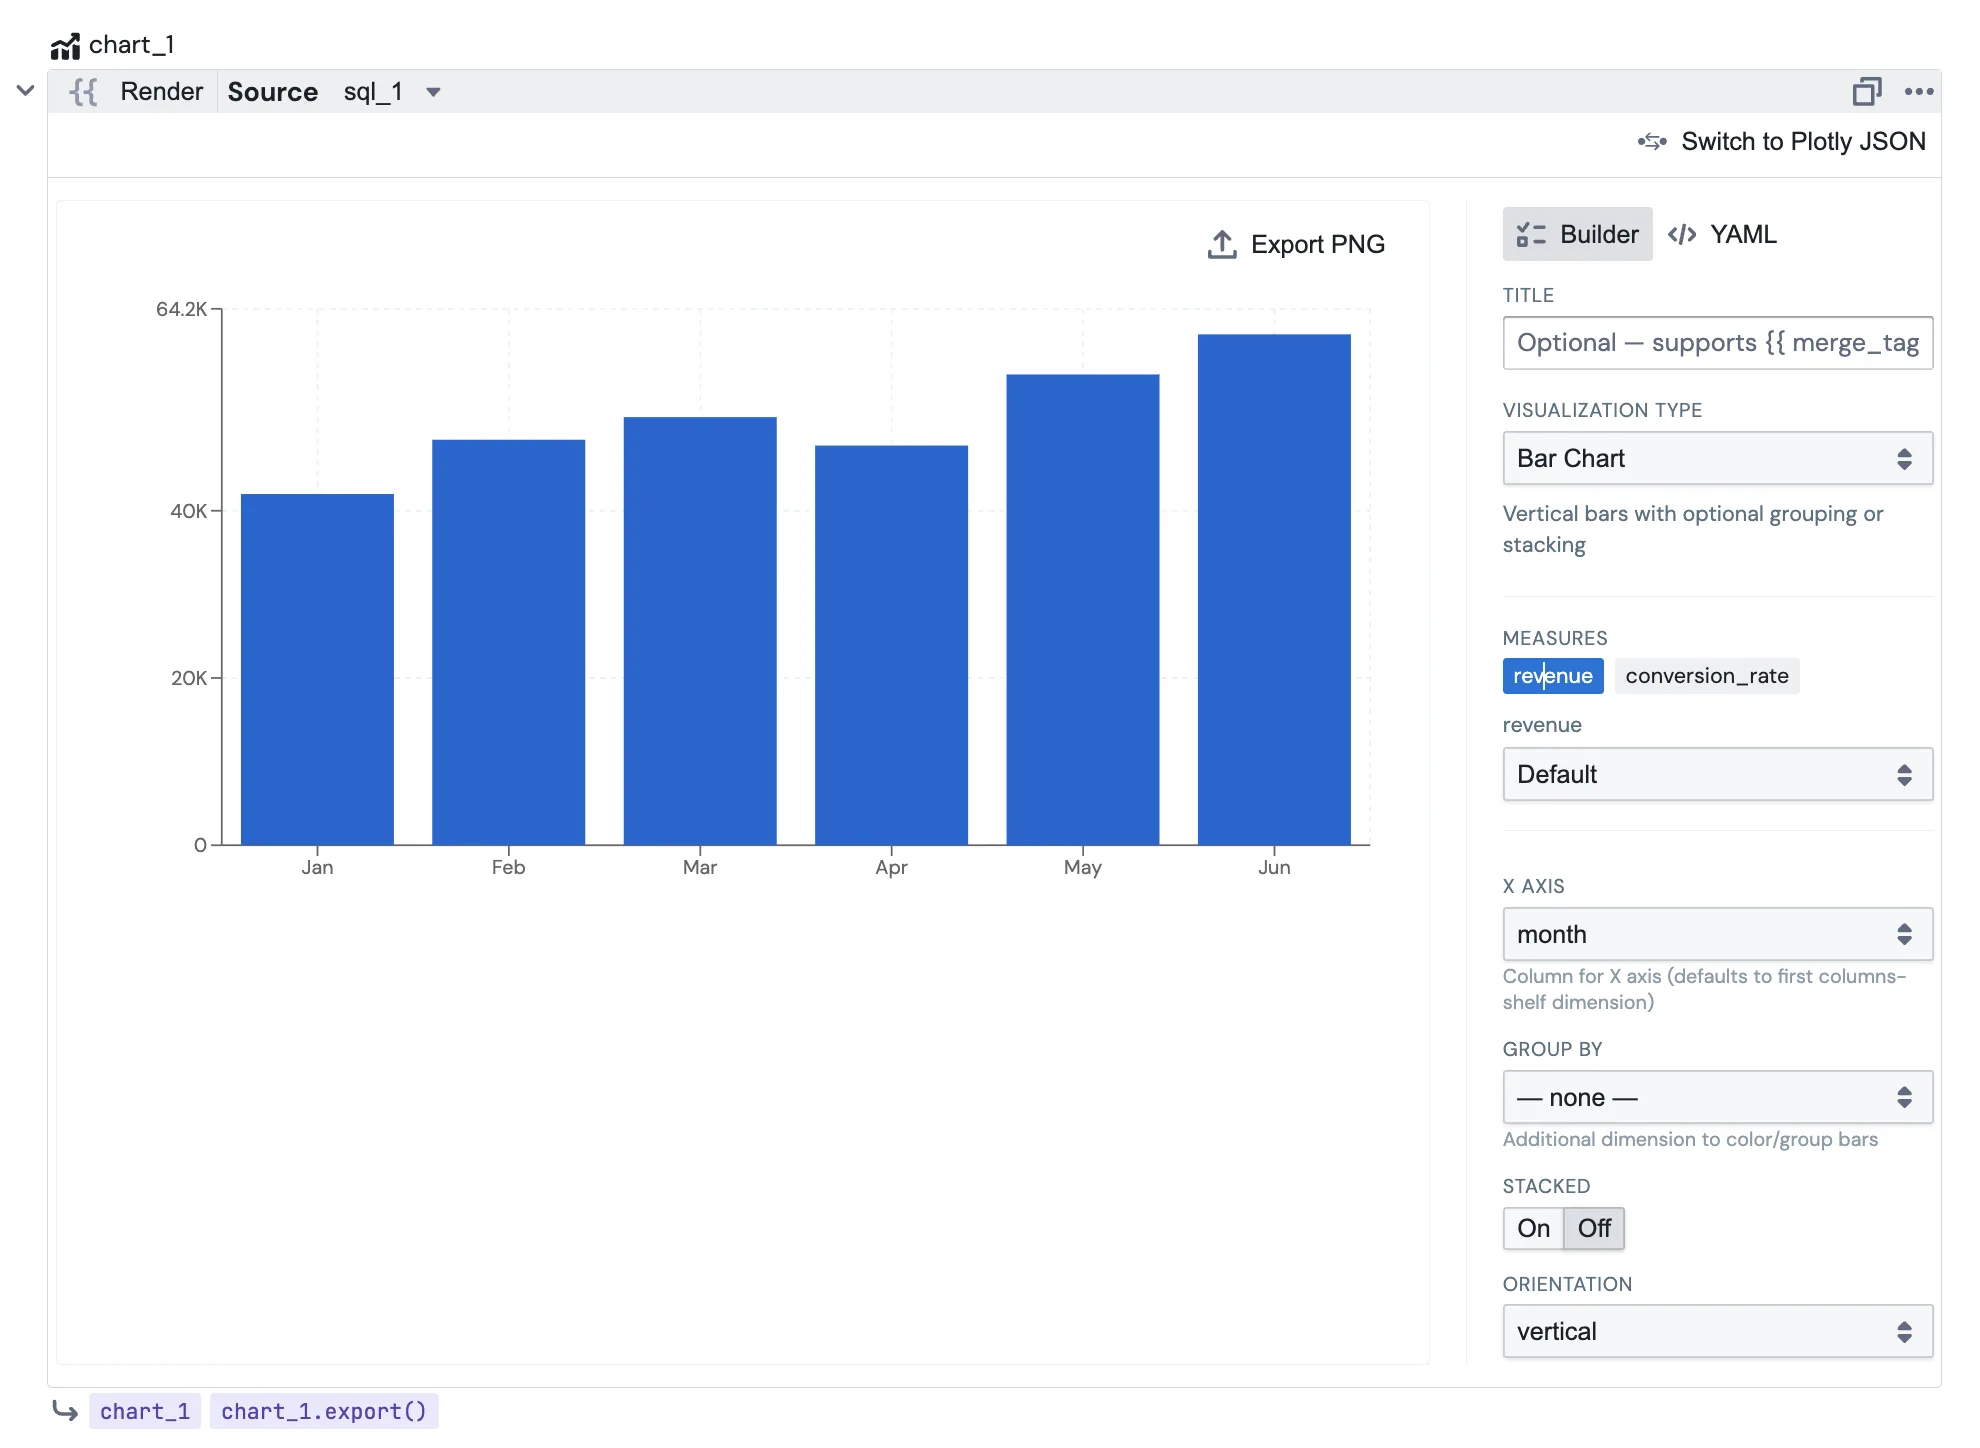Image resolution: width=1980 pixels, height=1448 pixels.
Task: Click the Switch to Plotly JSON icon
Action: tap(1652, 142)
